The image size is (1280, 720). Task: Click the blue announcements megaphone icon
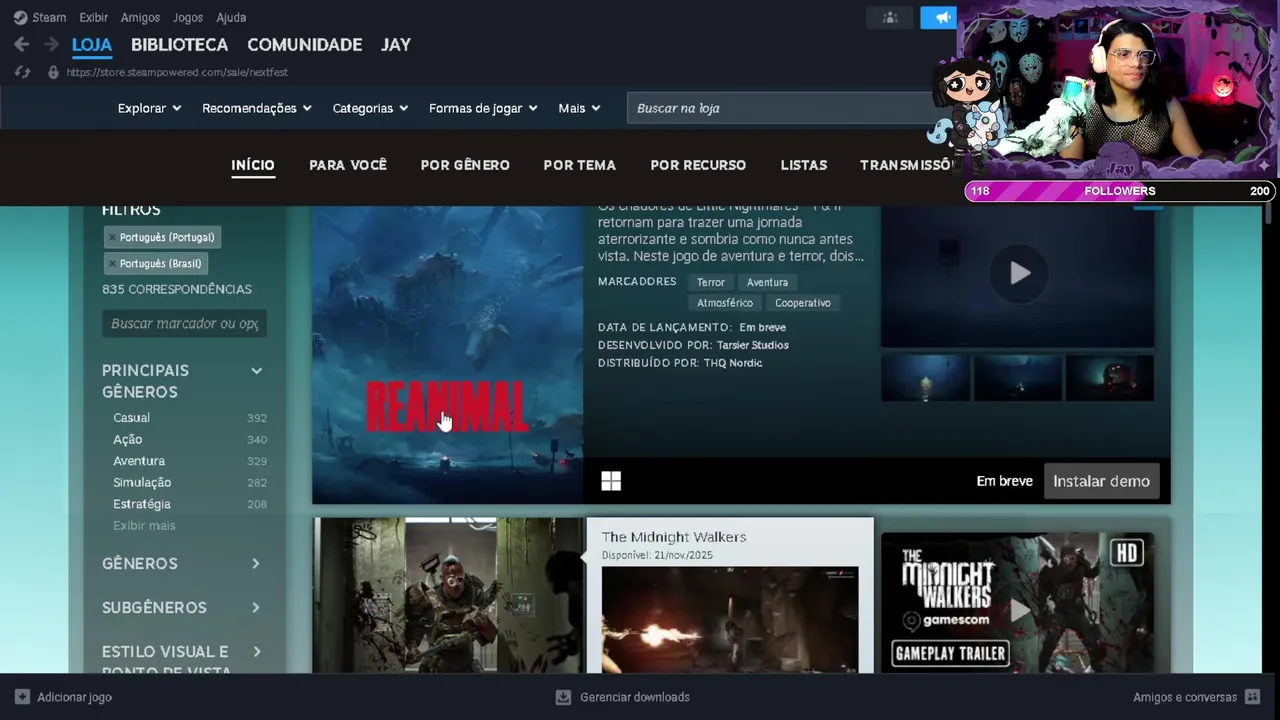tap(939, 17)
